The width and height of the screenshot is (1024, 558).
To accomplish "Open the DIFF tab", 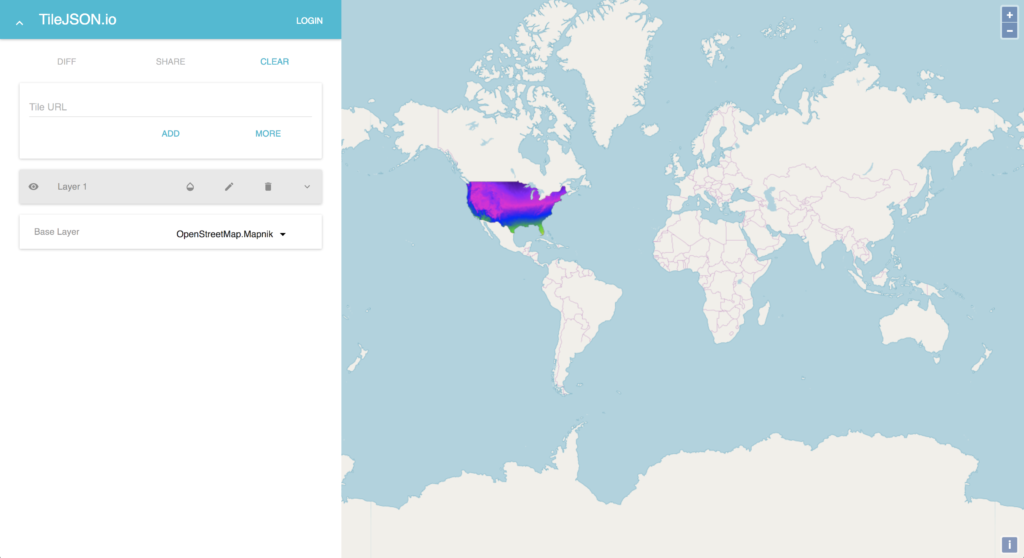I will click(66, 62).
